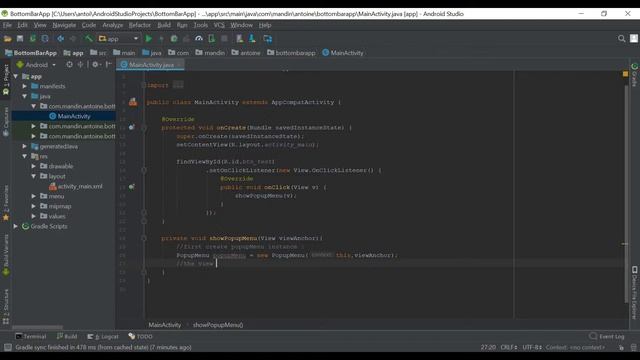Click the UTF-8 encoding selector
640x360 pixels.
pyautogui.click(x=532, y=347)
